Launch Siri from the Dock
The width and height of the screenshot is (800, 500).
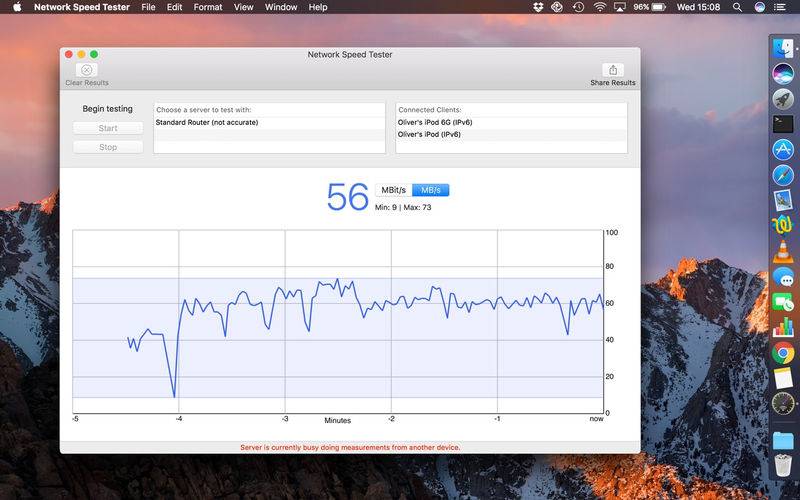[783, 73]
